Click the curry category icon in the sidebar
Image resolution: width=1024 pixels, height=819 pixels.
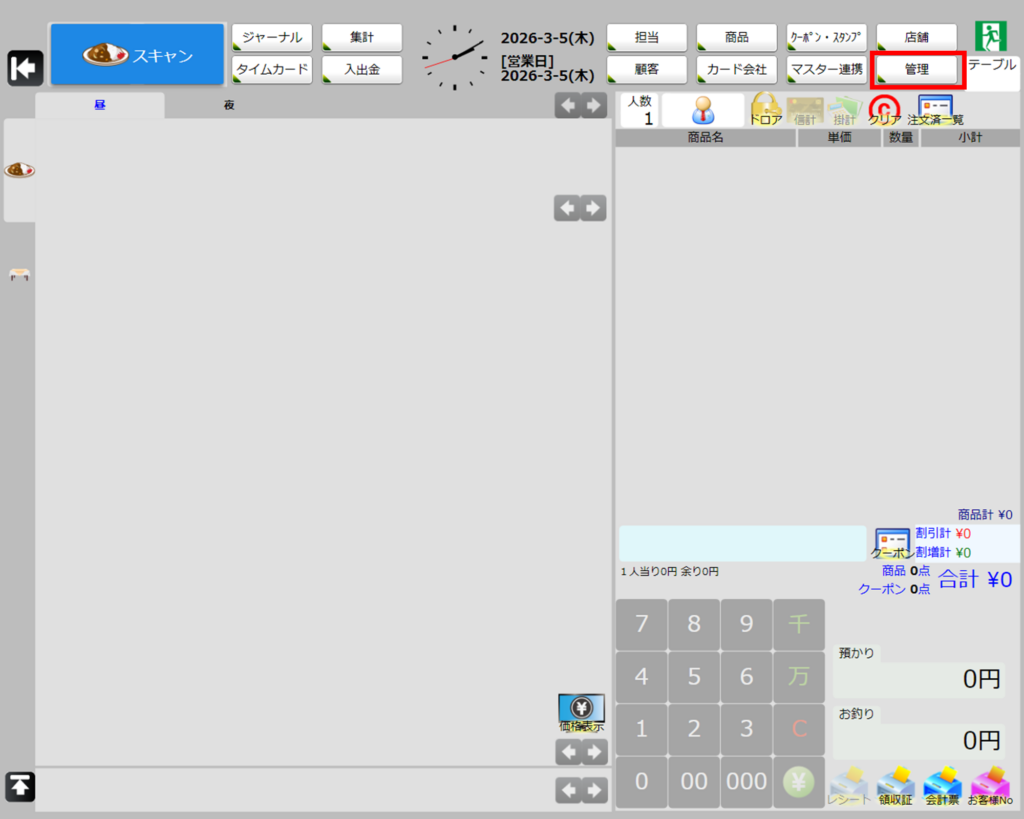pos(19,170)
